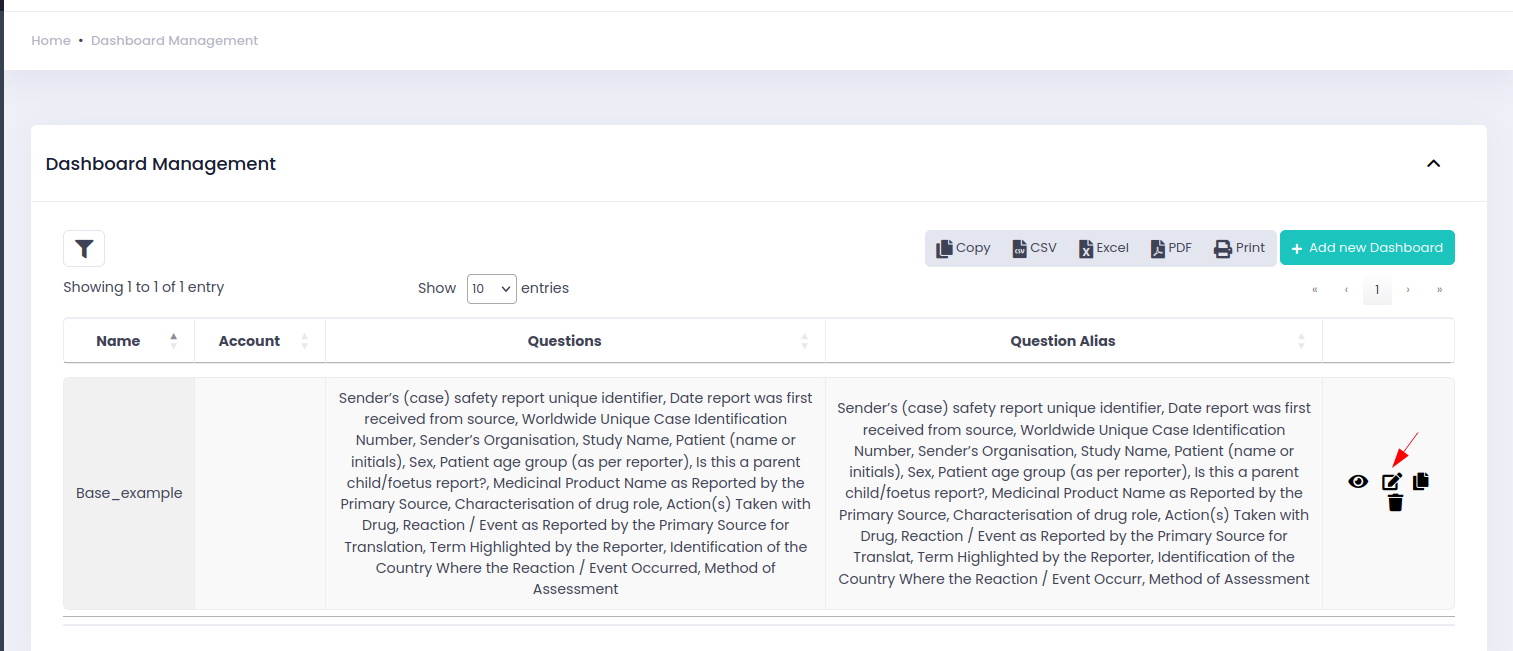Open the table filter funnel icon
The width and height of the screenshot is (1513, 651).
tap(84, 248)
